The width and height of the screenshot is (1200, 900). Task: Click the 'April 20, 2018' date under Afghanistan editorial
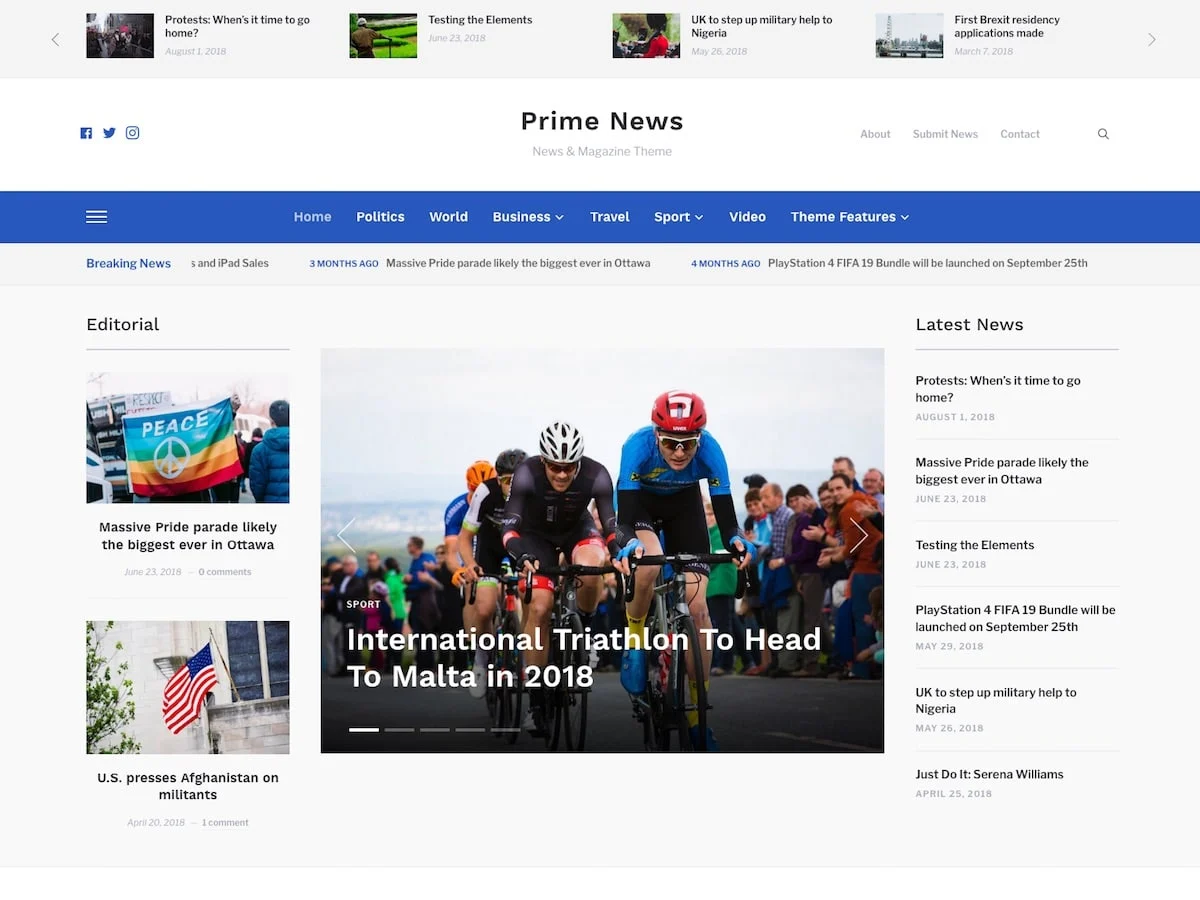pos(156,823)
